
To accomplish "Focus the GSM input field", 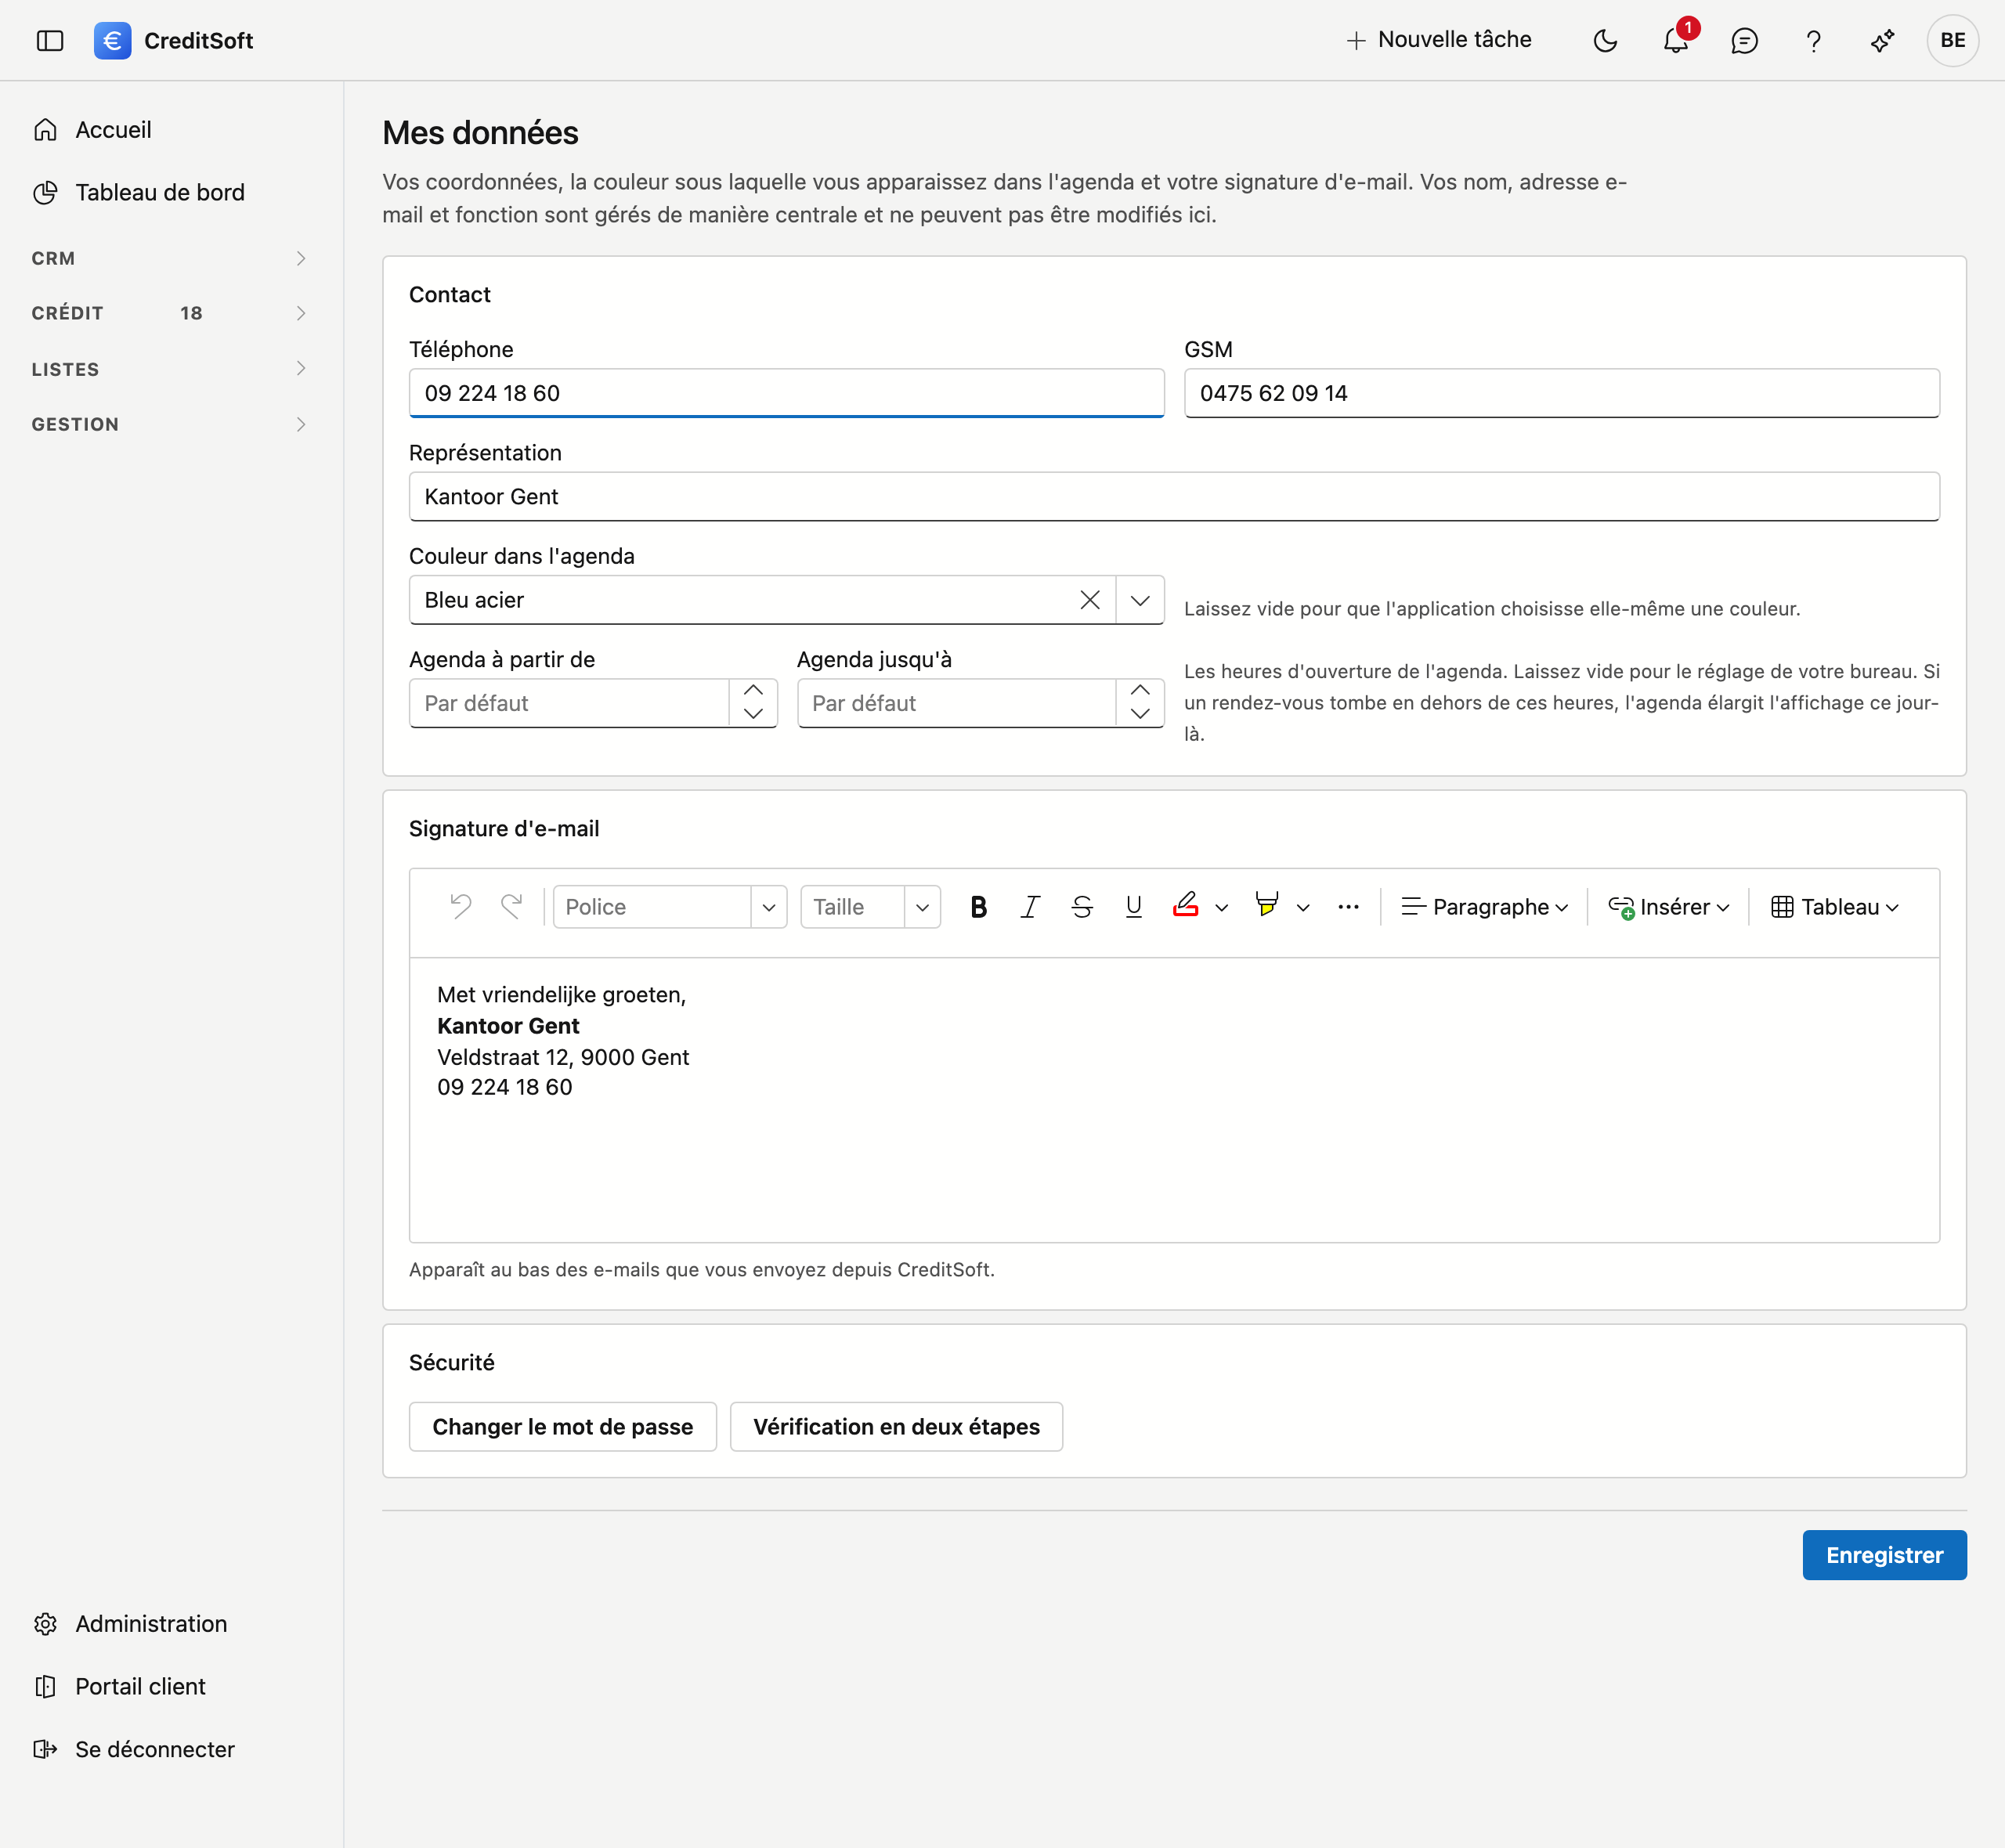I will click(1561, 393).
